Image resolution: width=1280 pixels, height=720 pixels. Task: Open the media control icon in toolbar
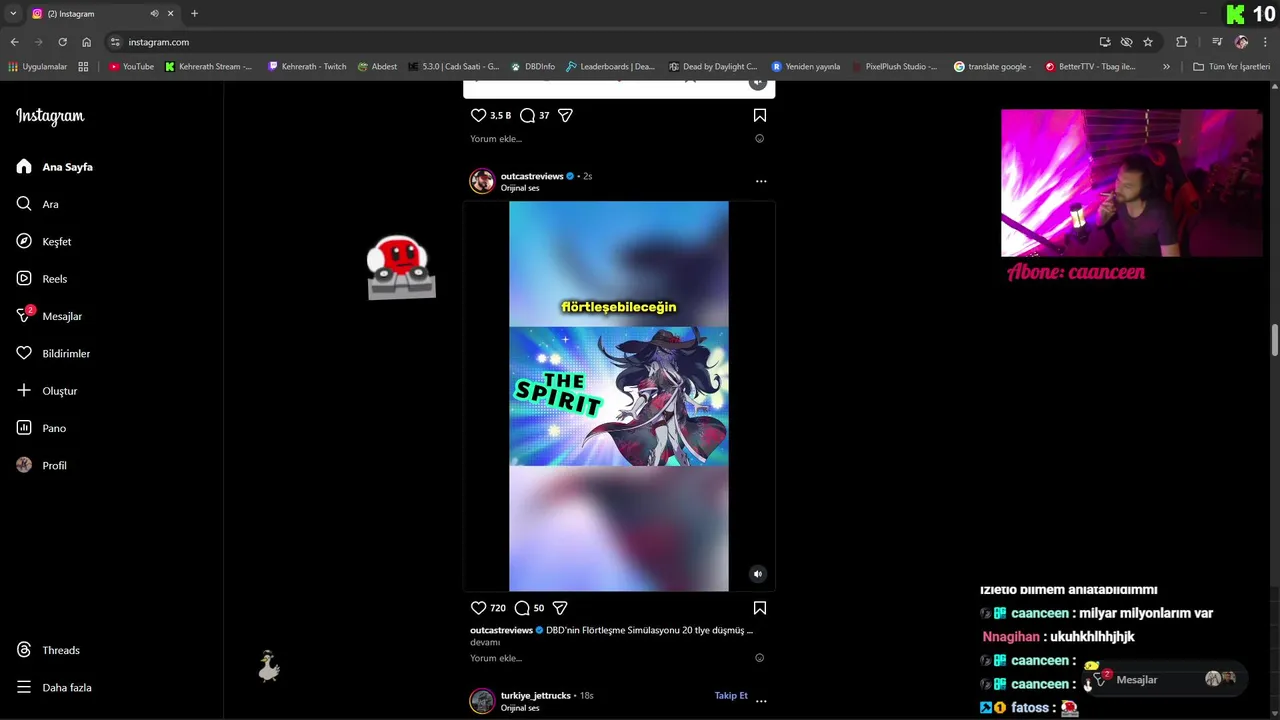[x=1217, y=42]
